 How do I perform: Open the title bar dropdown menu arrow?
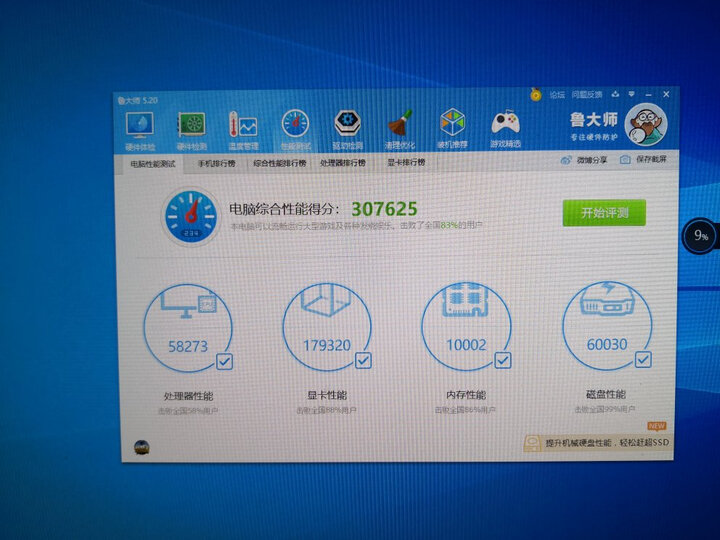pos(632,94)
